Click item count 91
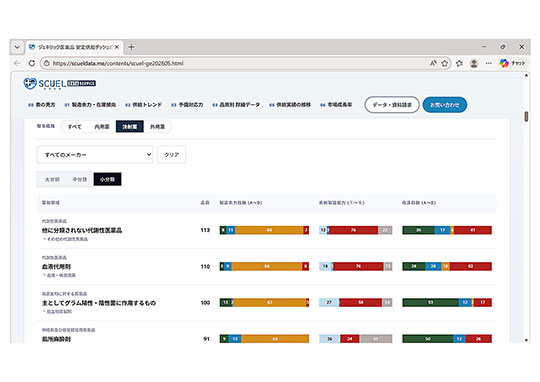540x382 pixels. click(x=206, y=339)
